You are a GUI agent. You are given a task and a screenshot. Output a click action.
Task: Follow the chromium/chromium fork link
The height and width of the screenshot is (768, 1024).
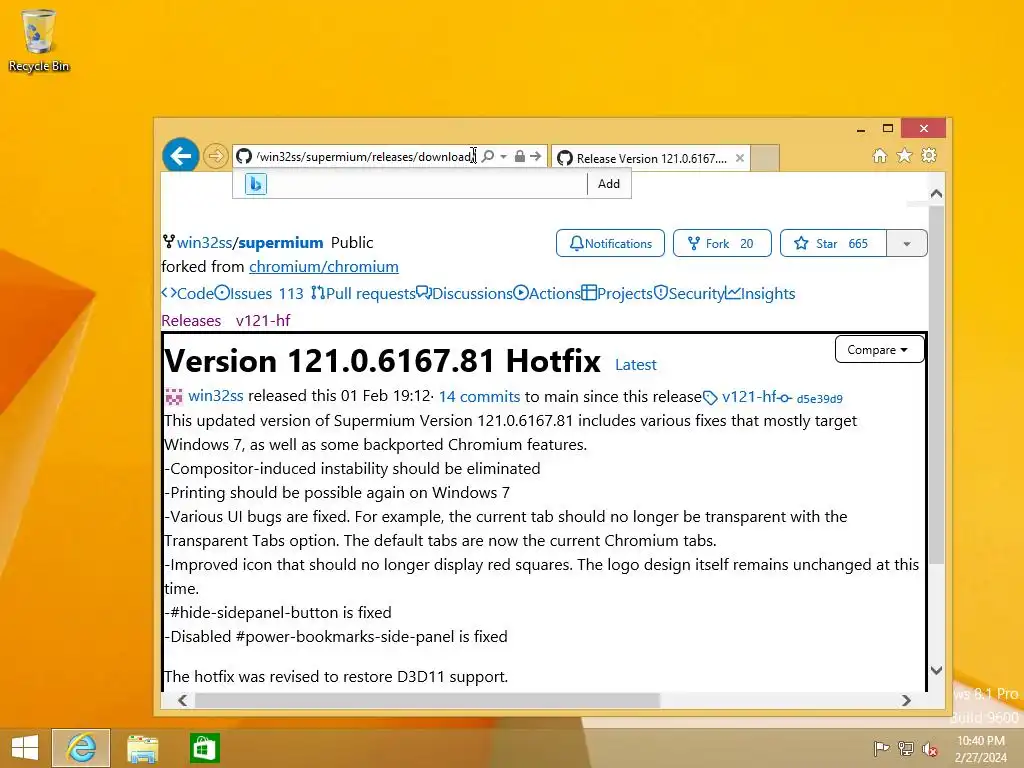click(324, 267)
